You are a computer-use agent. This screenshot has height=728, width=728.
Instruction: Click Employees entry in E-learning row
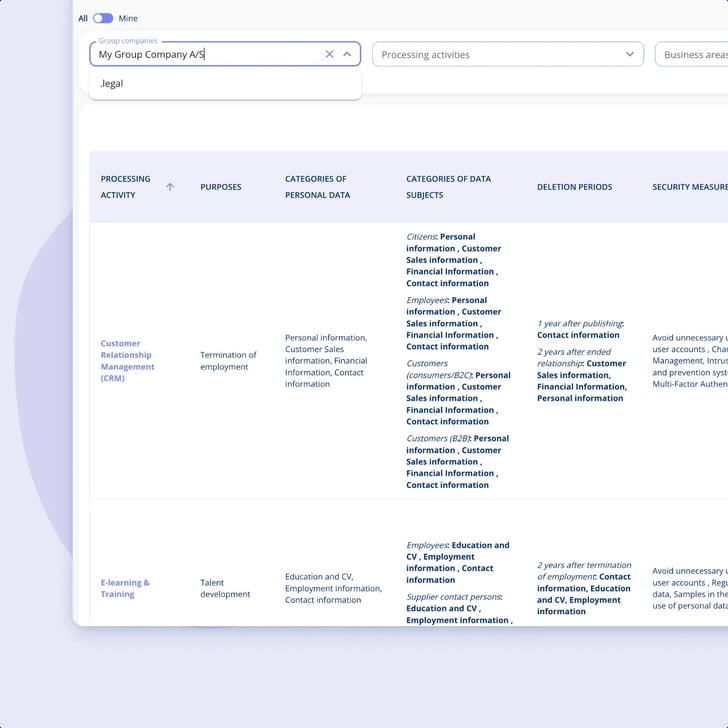[457, 562]
